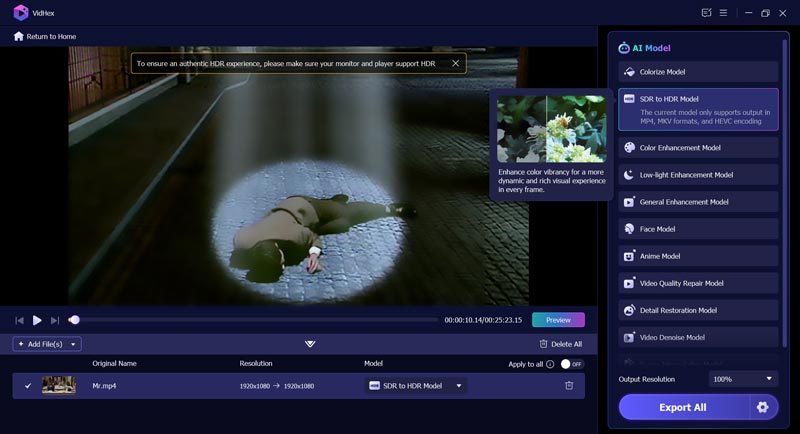
Task: Collapse the file list panel chevron
Action: coord(310,344)
